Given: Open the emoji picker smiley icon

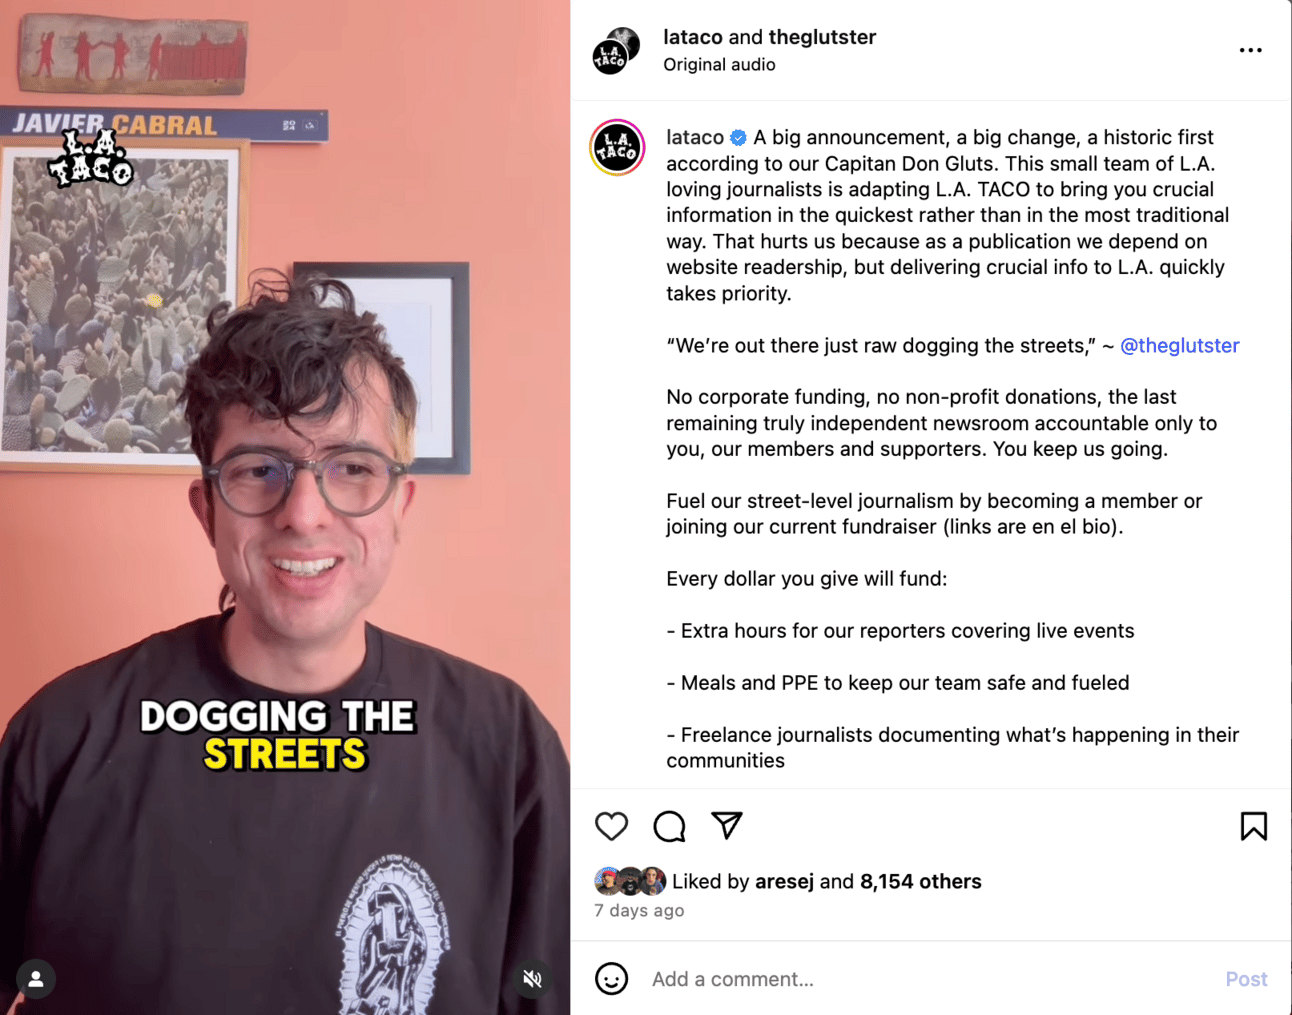Looking at the screenshot, I should click(611, 979).
